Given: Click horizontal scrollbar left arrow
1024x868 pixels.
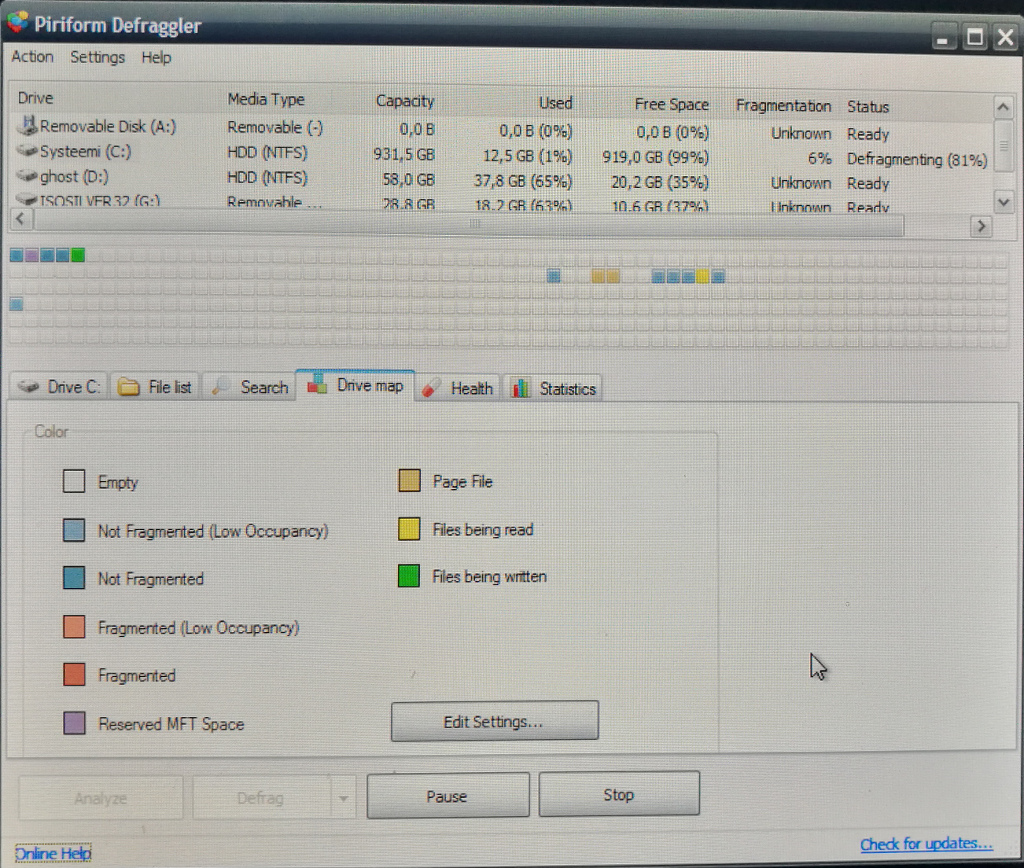Looking at the screenshot, I should (x=21, y=219).
